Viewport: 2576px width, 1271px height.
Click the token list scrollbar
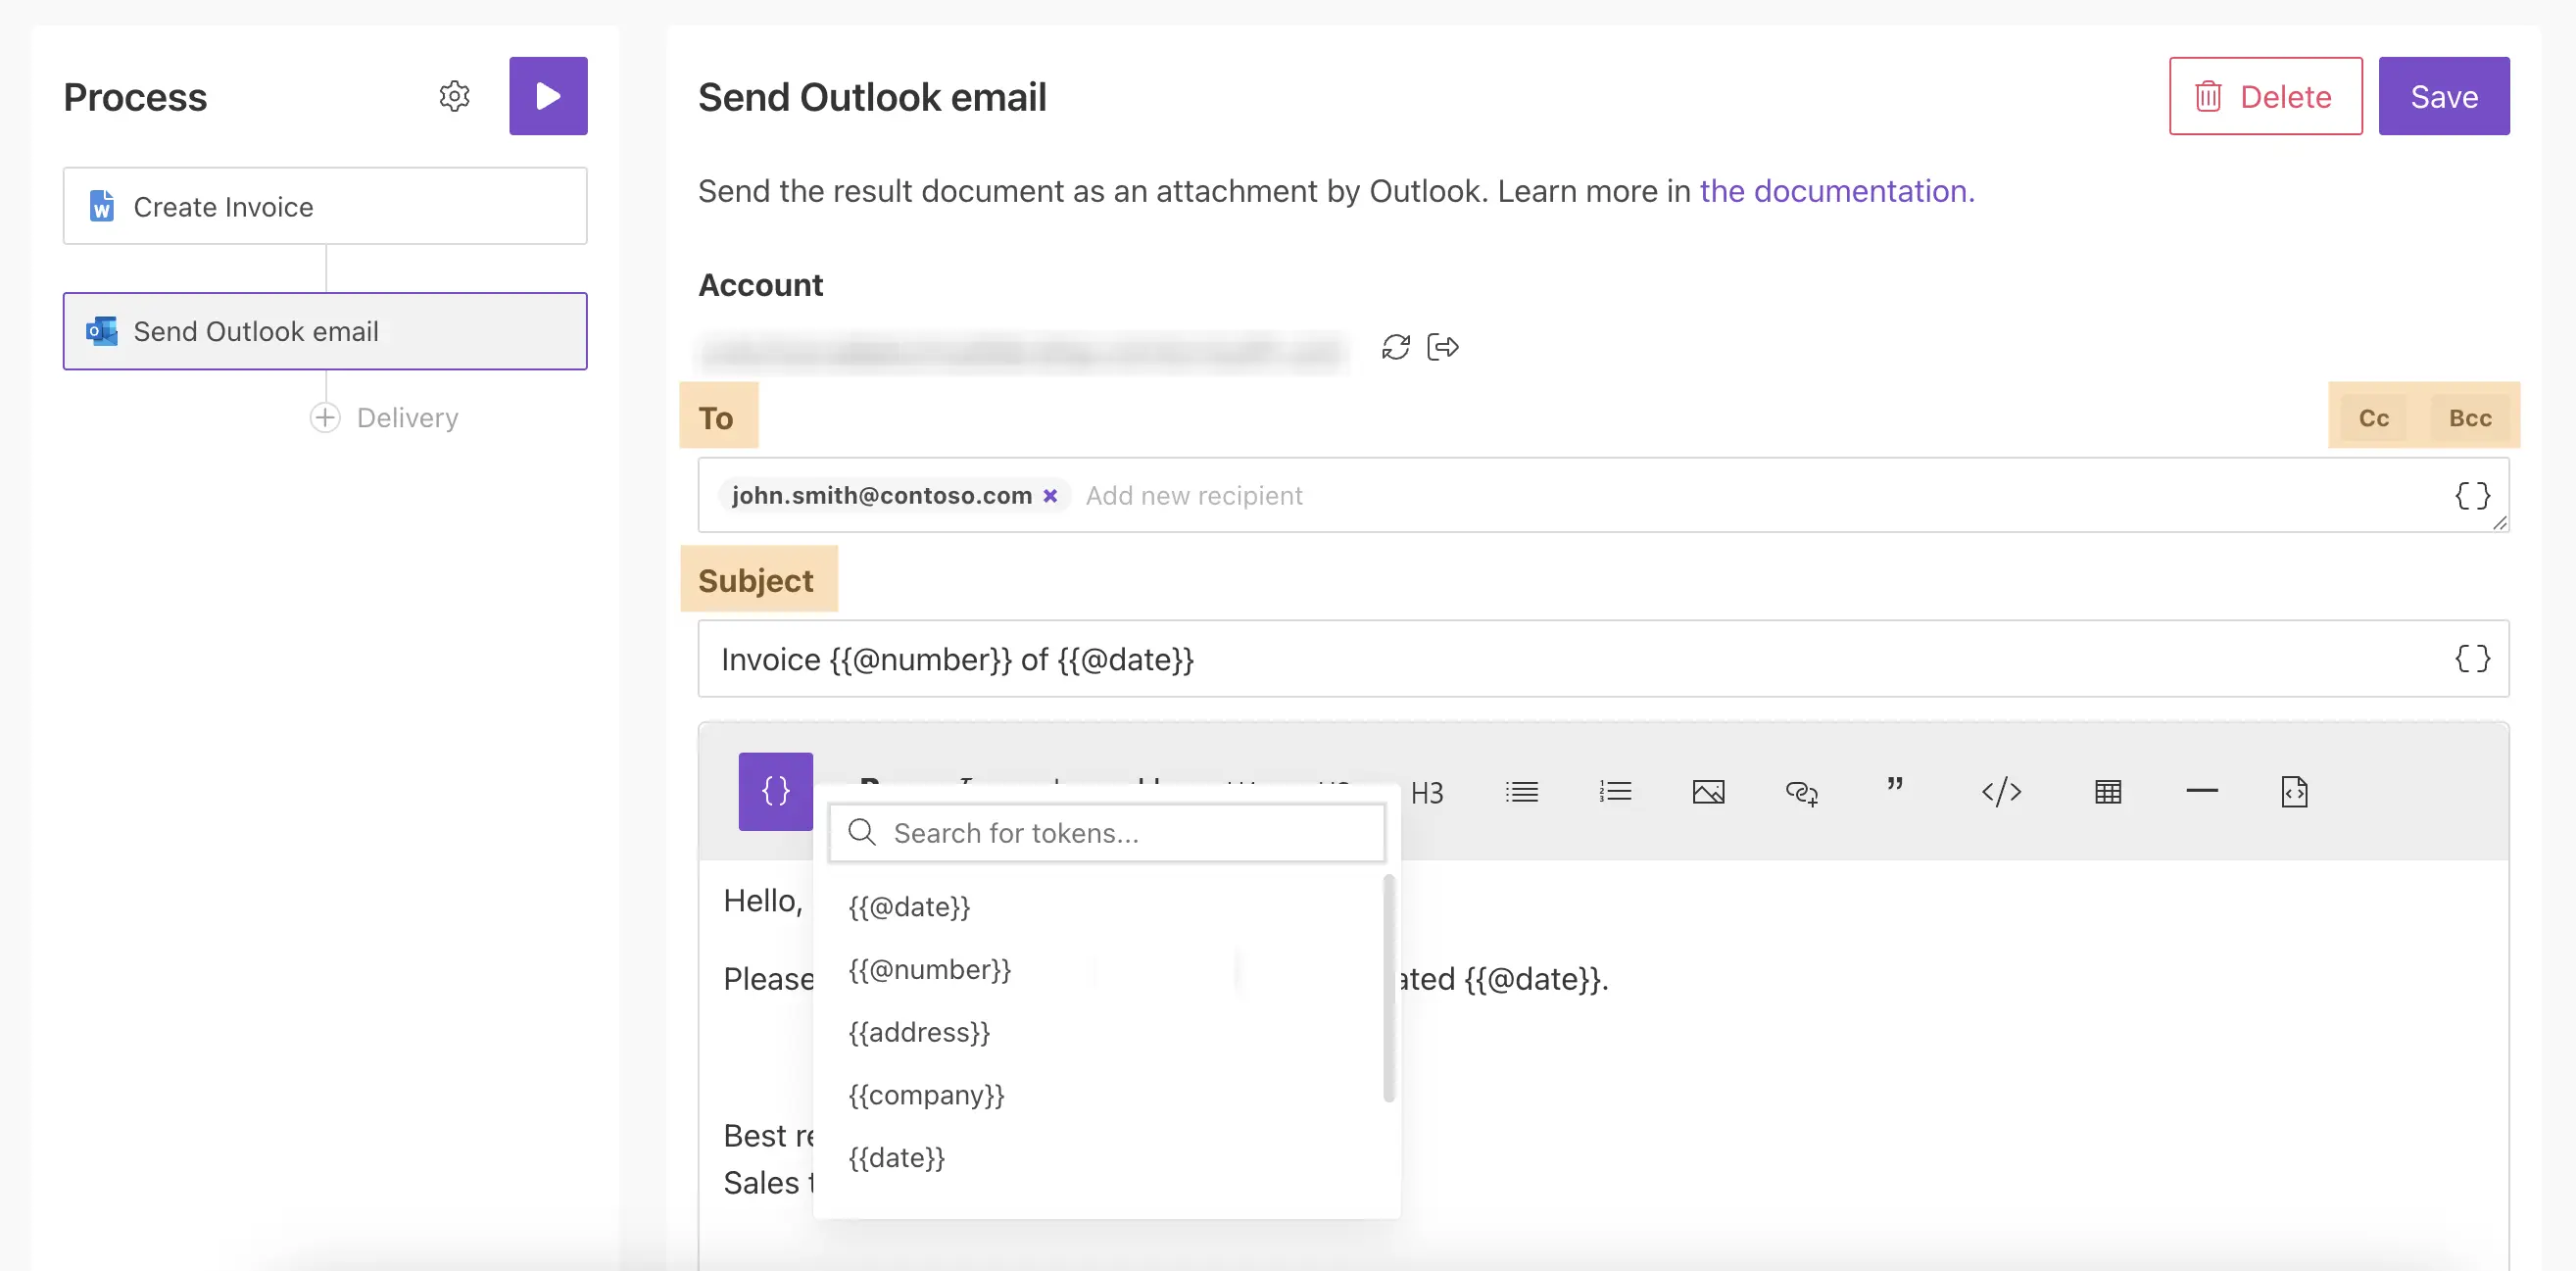pos(1388,988)
